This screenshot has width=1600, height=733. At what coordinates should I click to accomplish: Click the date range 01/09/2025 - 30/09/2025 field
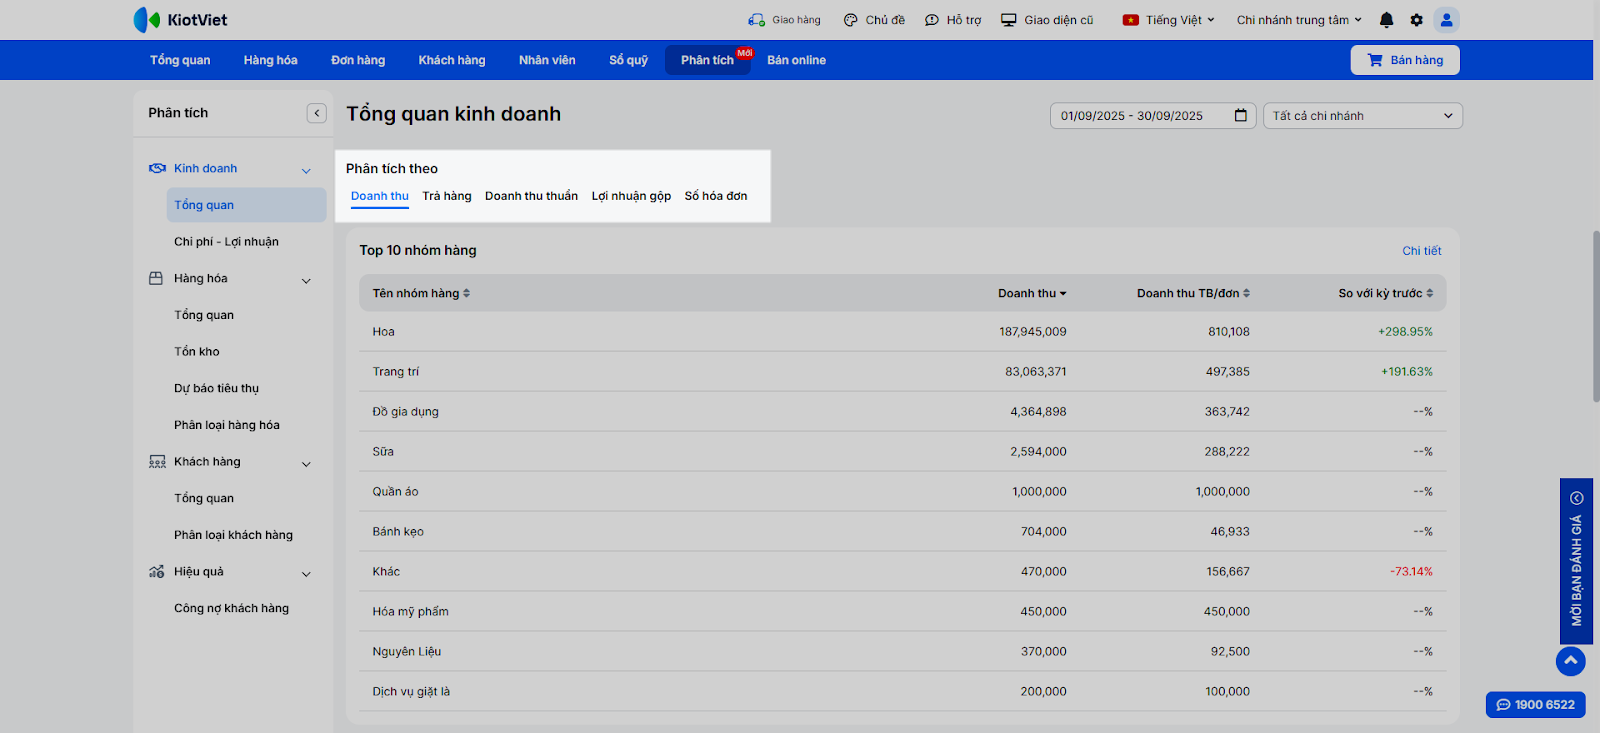point(1153,116)
